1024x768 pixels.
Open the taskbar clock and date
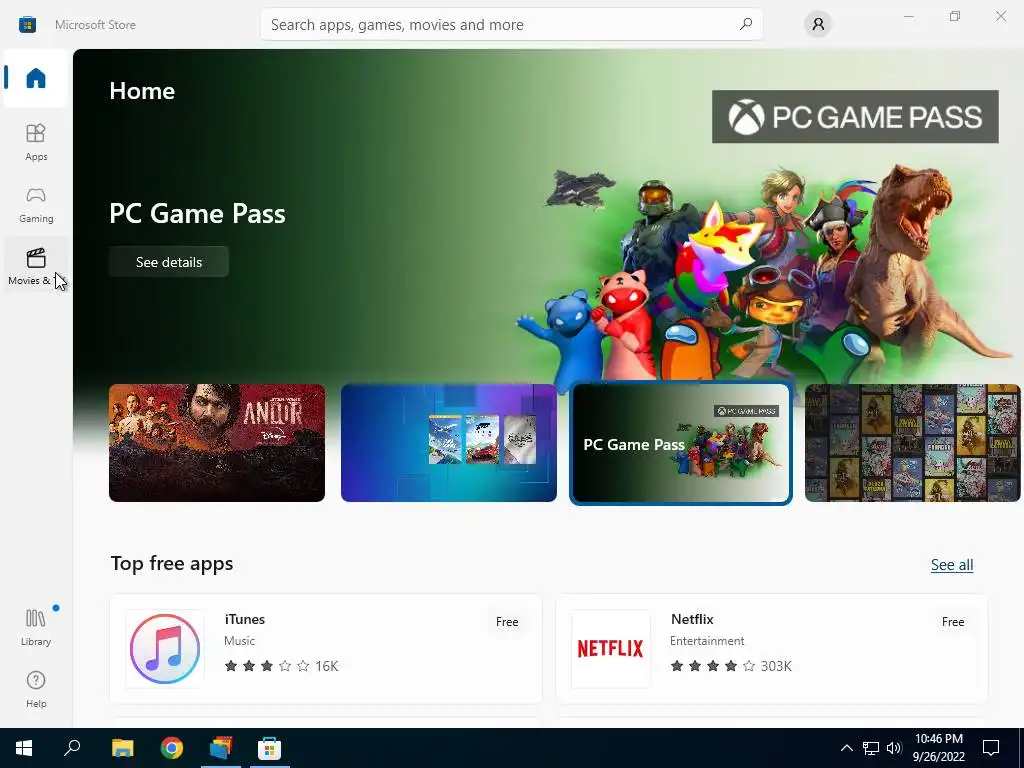pos(938,748)
